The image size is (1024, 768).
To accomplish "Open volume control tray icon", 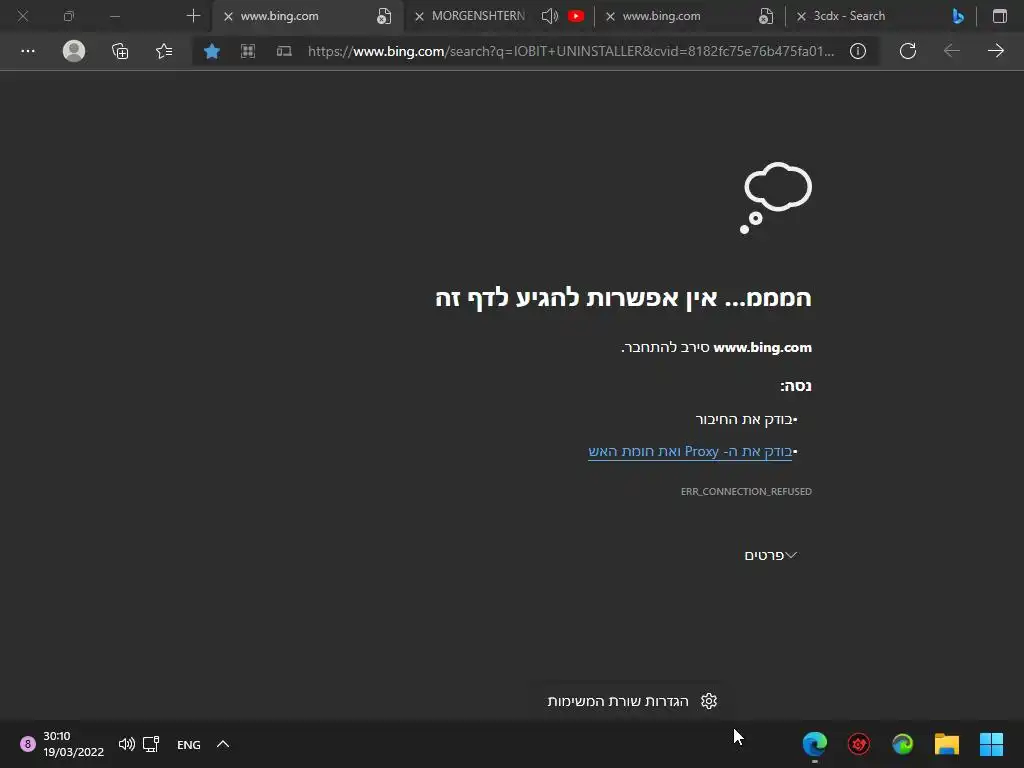I will click(x=127, y=744).
